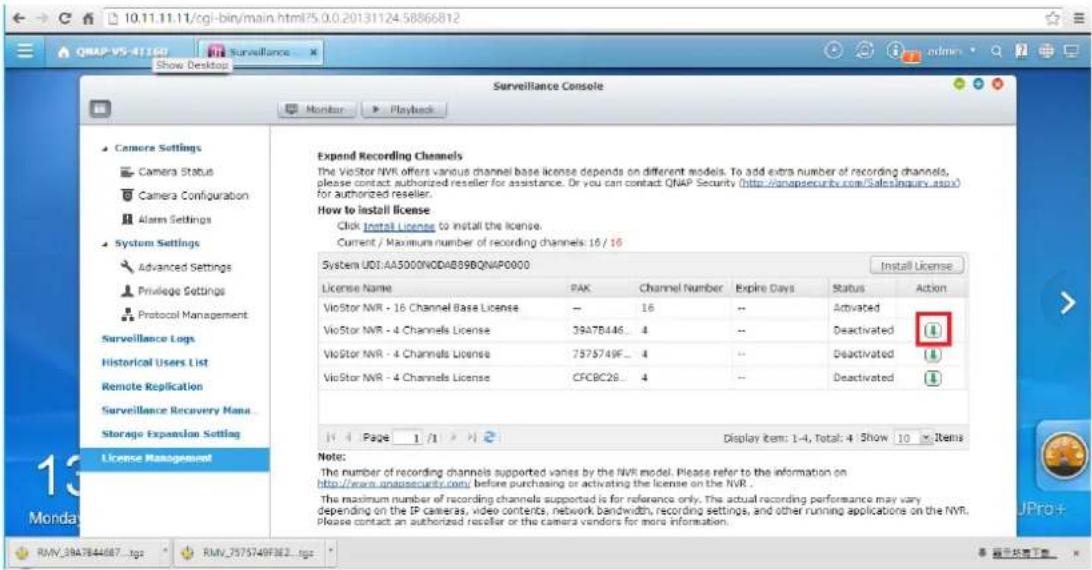
Task: Open RMV_39A7B44687 download options arrow
Action: (165, 553)
